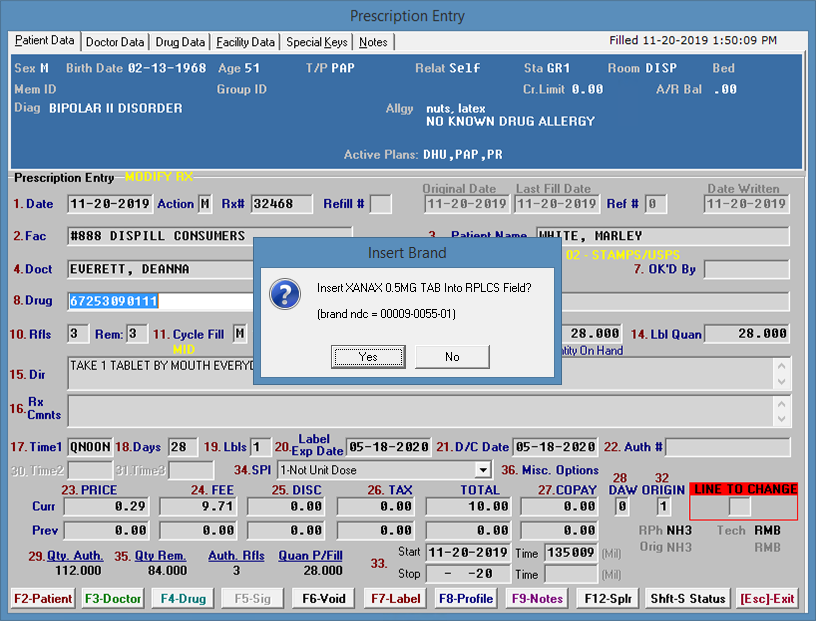Viewport: 816px width, 621px height.
Task: Click the F12-Splr button
Action: 607,598
